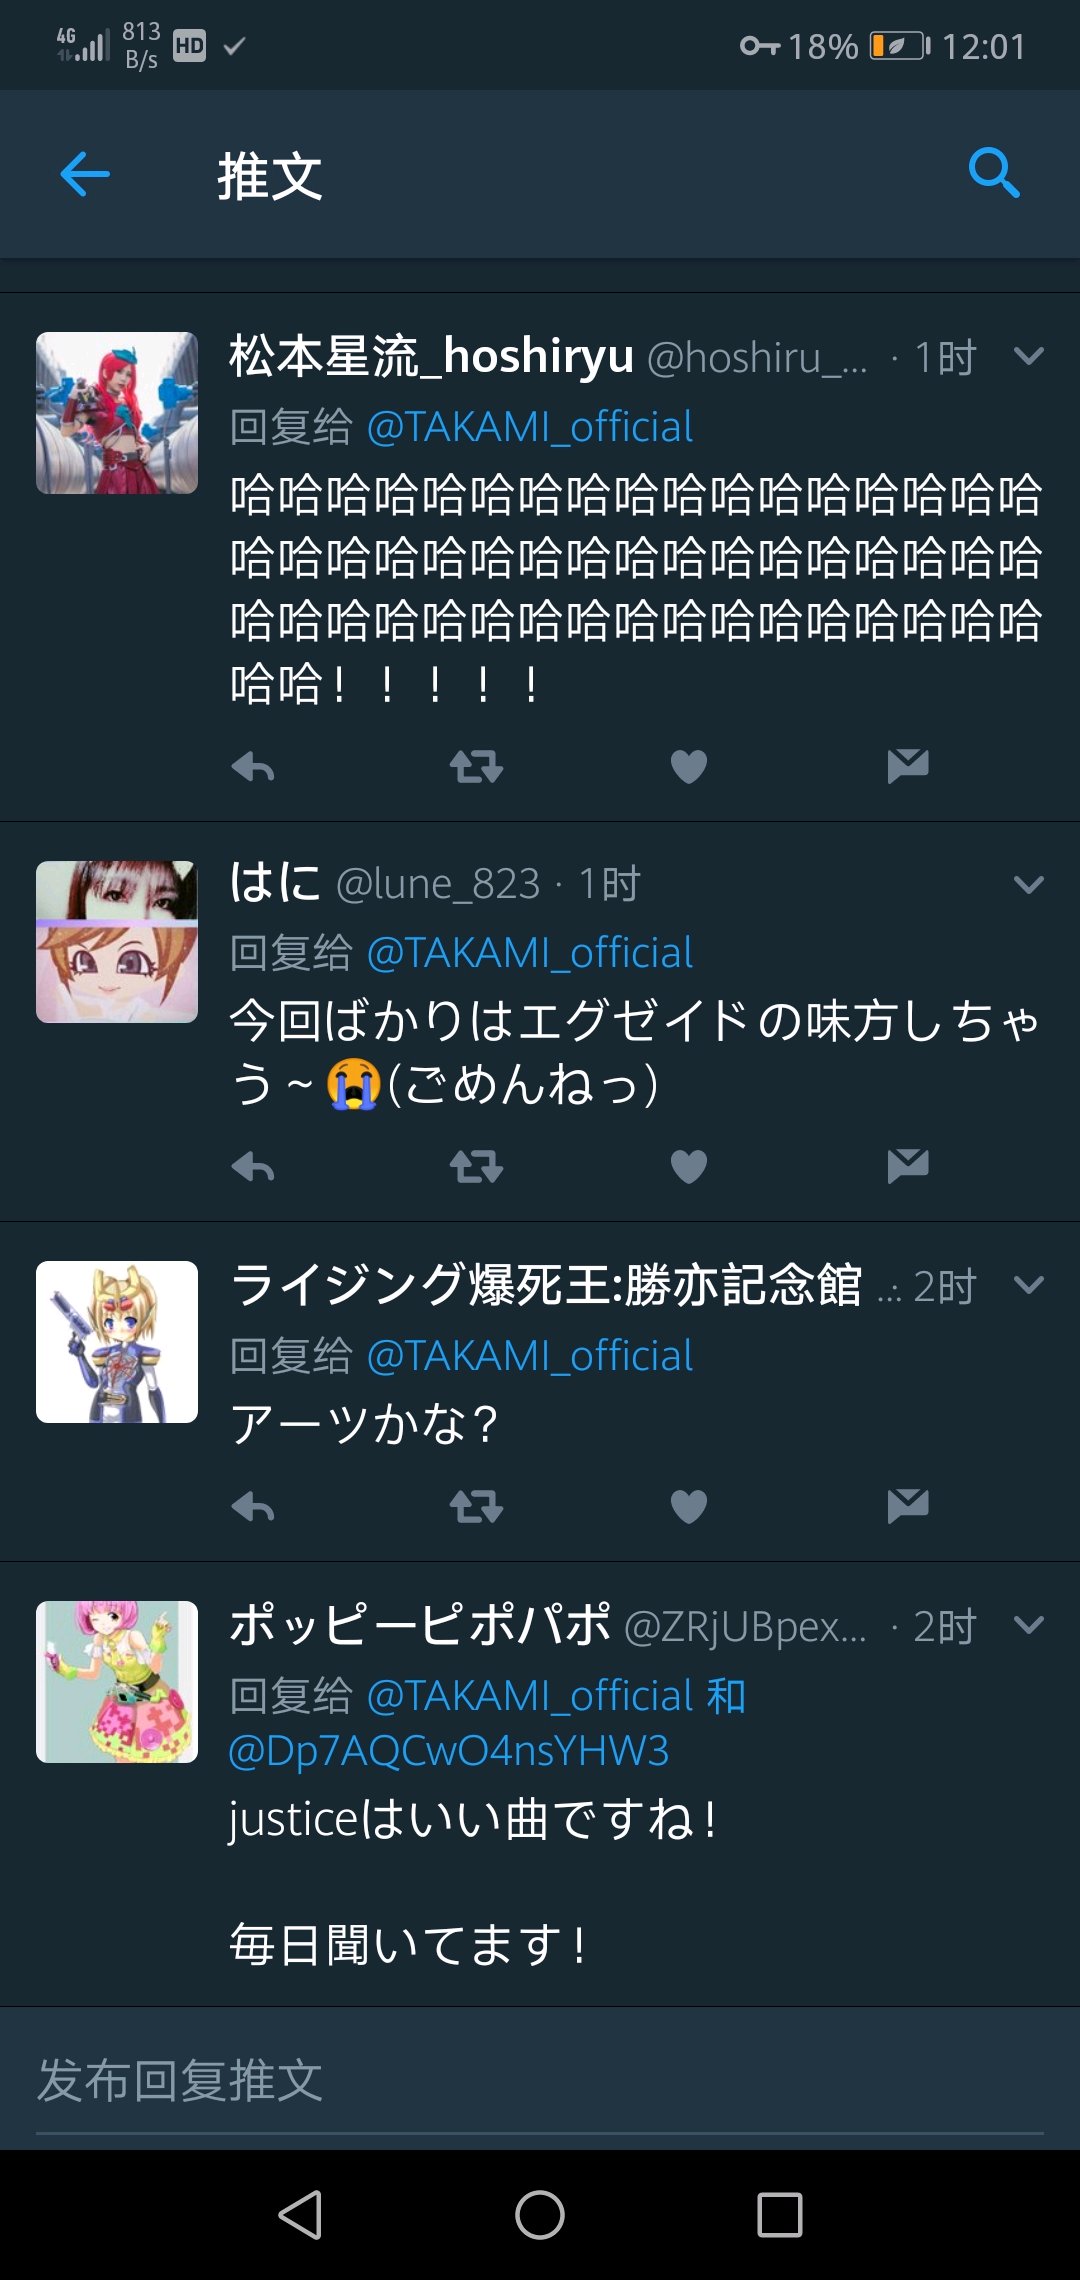
Task: Reply to the アーツかな？ tweet
Action: (x=253, y=1506)
